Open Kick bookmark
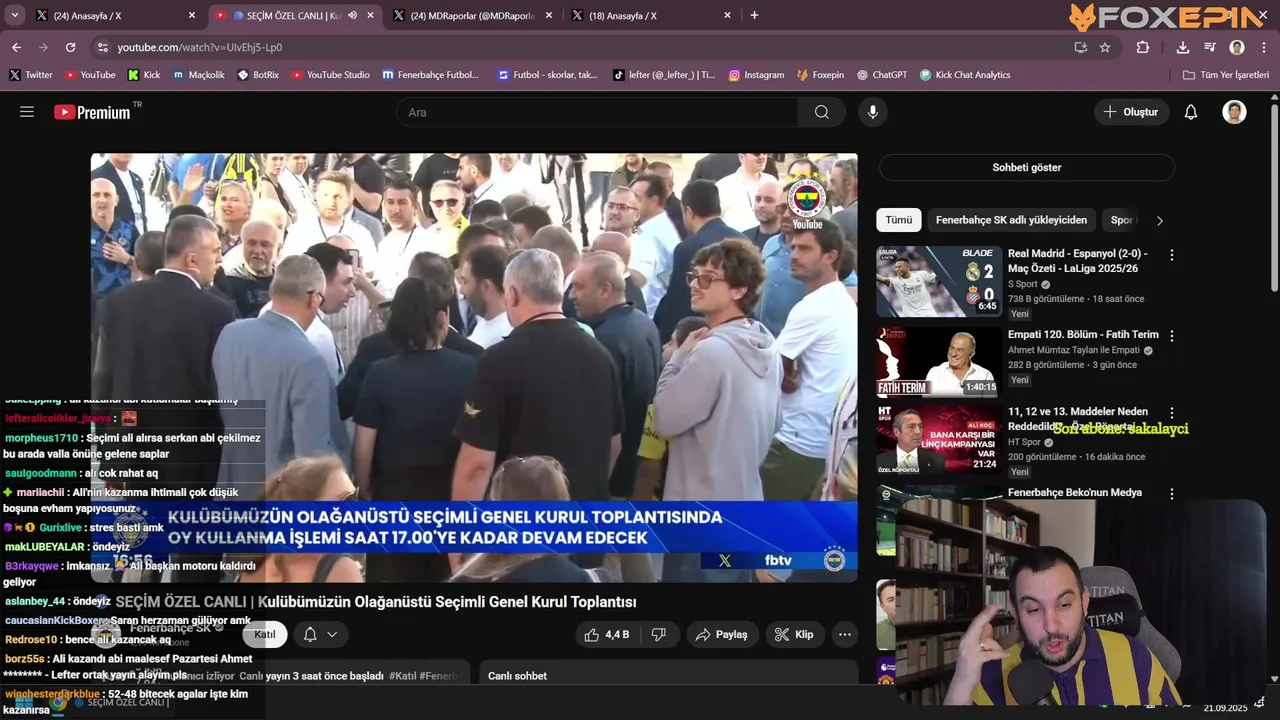The width and height of the screenshot is (1280, 720). pyautogui.click(x=144, y=75)
